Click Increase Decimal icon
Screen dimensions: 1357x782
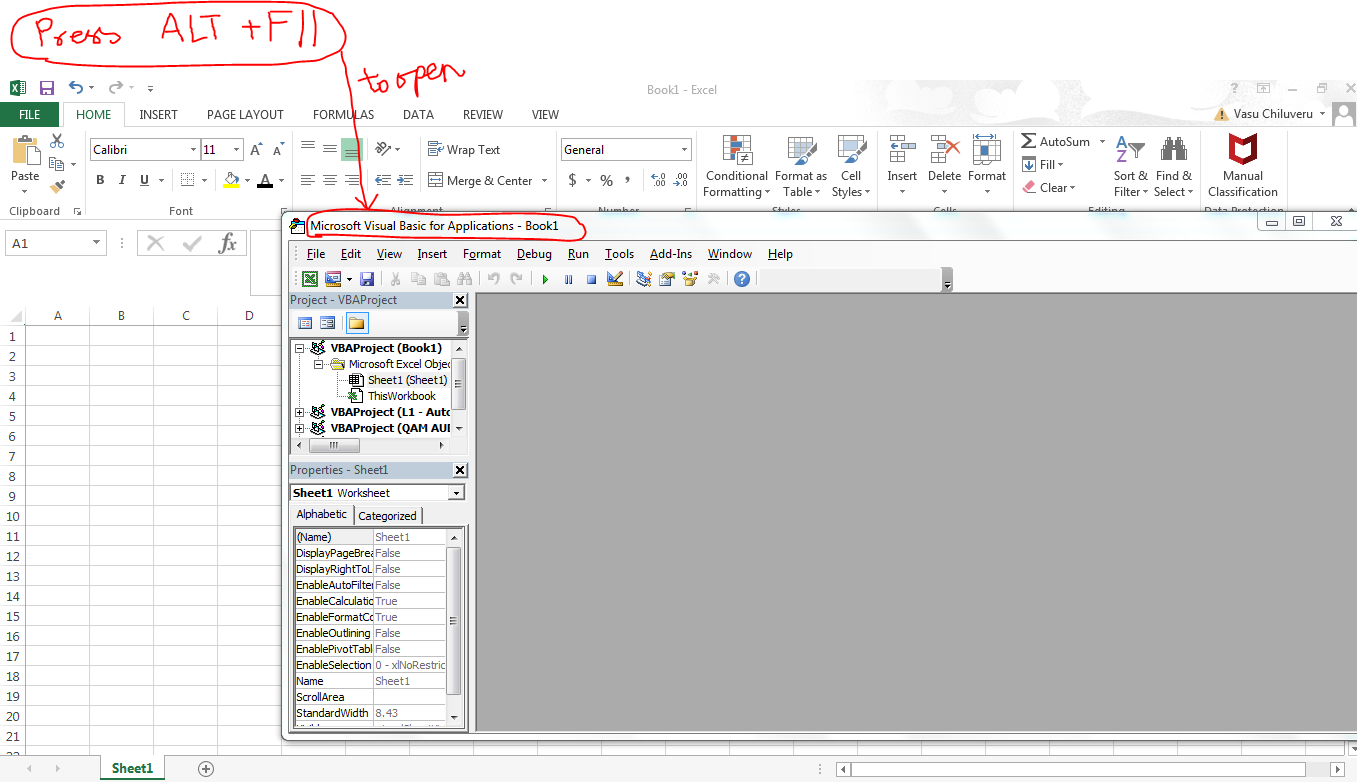(658, 181)
